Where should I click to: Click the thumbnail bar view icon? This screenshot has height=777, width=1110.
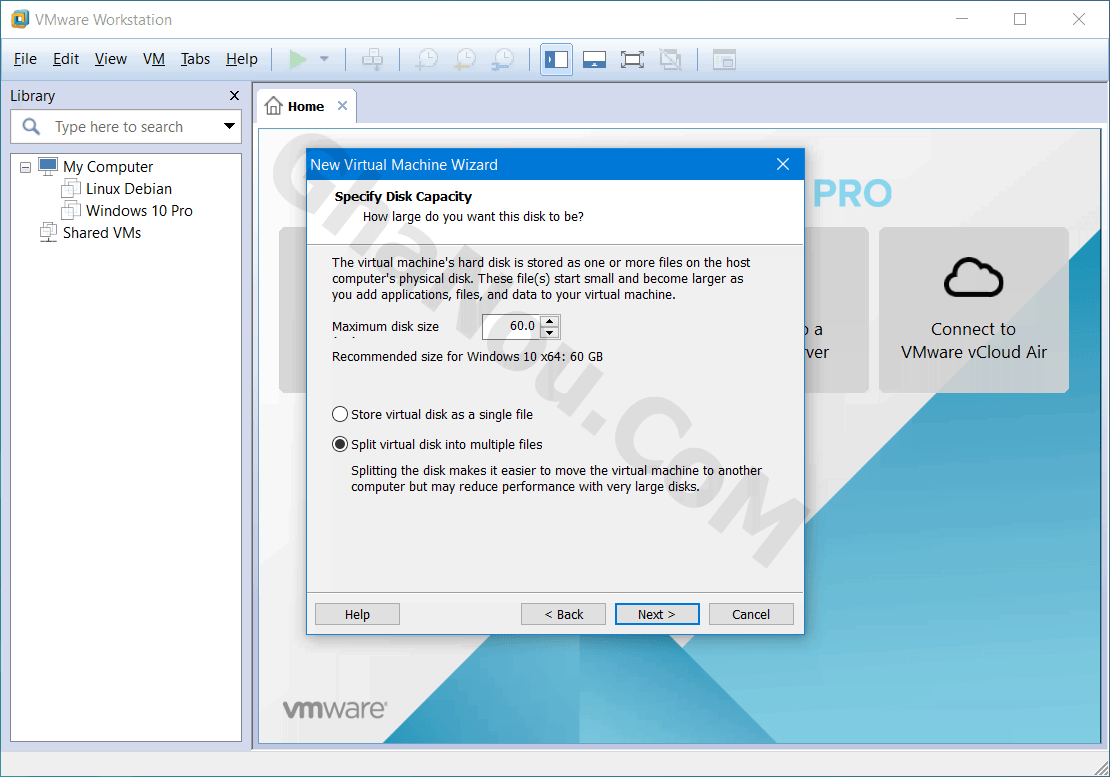(x=594, y=59)
